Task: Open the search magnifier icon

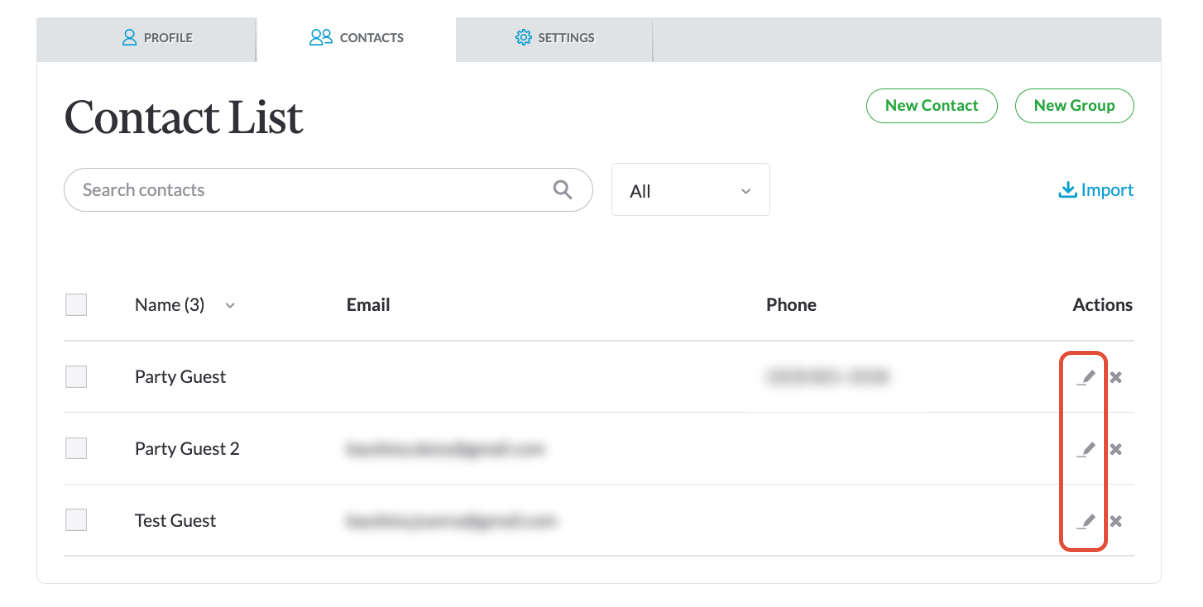Action: coord(562,189)
